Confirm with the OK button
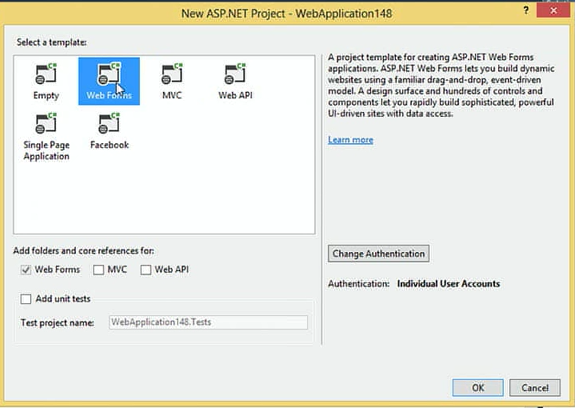The image size is (575, 408). point(478,387)
